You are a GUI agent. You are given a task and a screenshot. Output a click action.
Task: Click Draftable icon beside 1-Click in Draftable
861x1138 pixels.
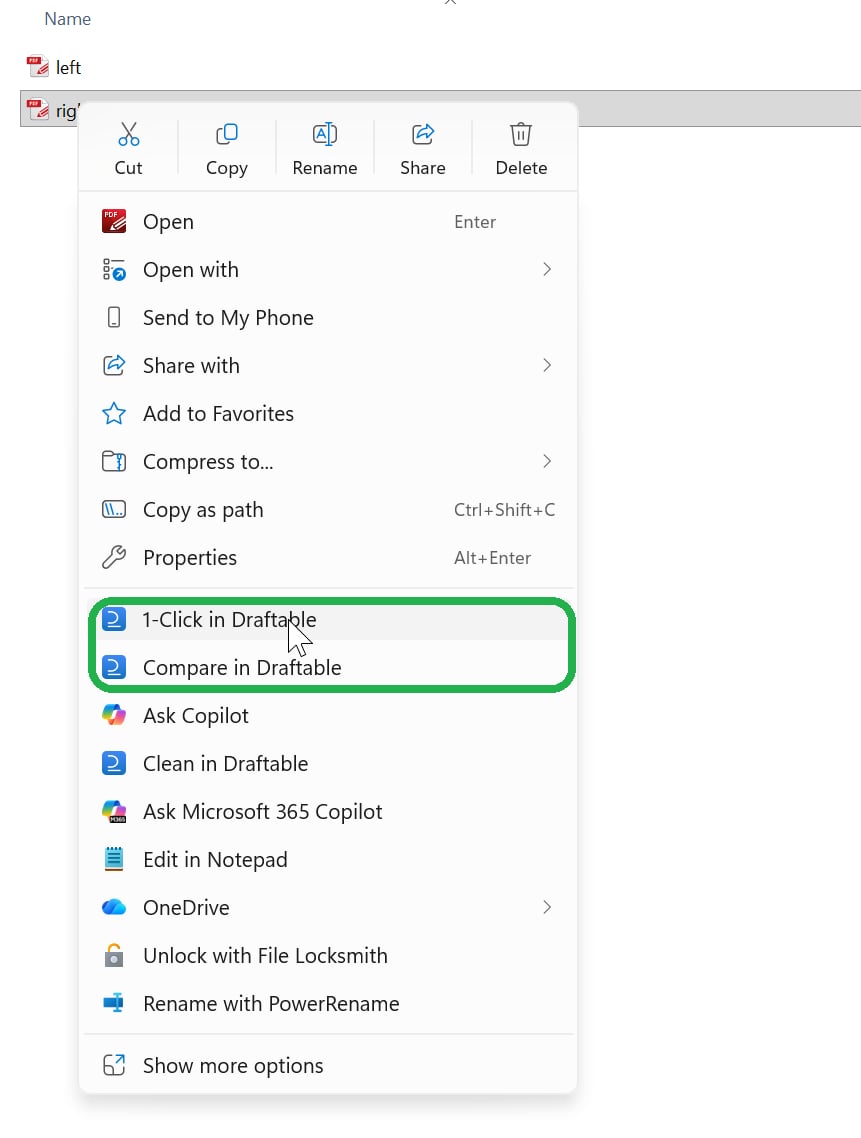pyautogui.click(x=114, y=619)
